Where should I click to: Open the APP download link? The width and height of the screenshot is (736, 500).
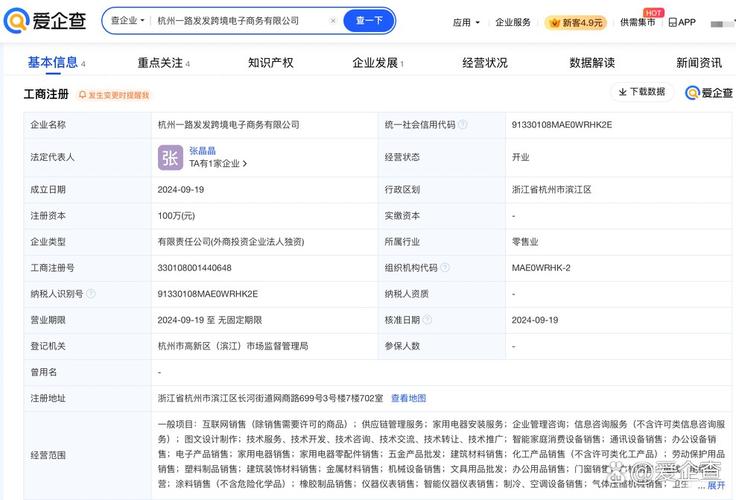682,22
